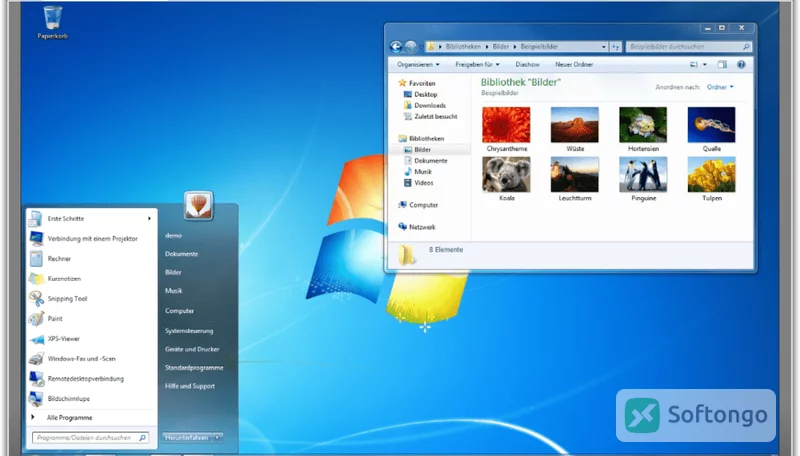Open Dokumente from Start menu right pane

point(181,254)
